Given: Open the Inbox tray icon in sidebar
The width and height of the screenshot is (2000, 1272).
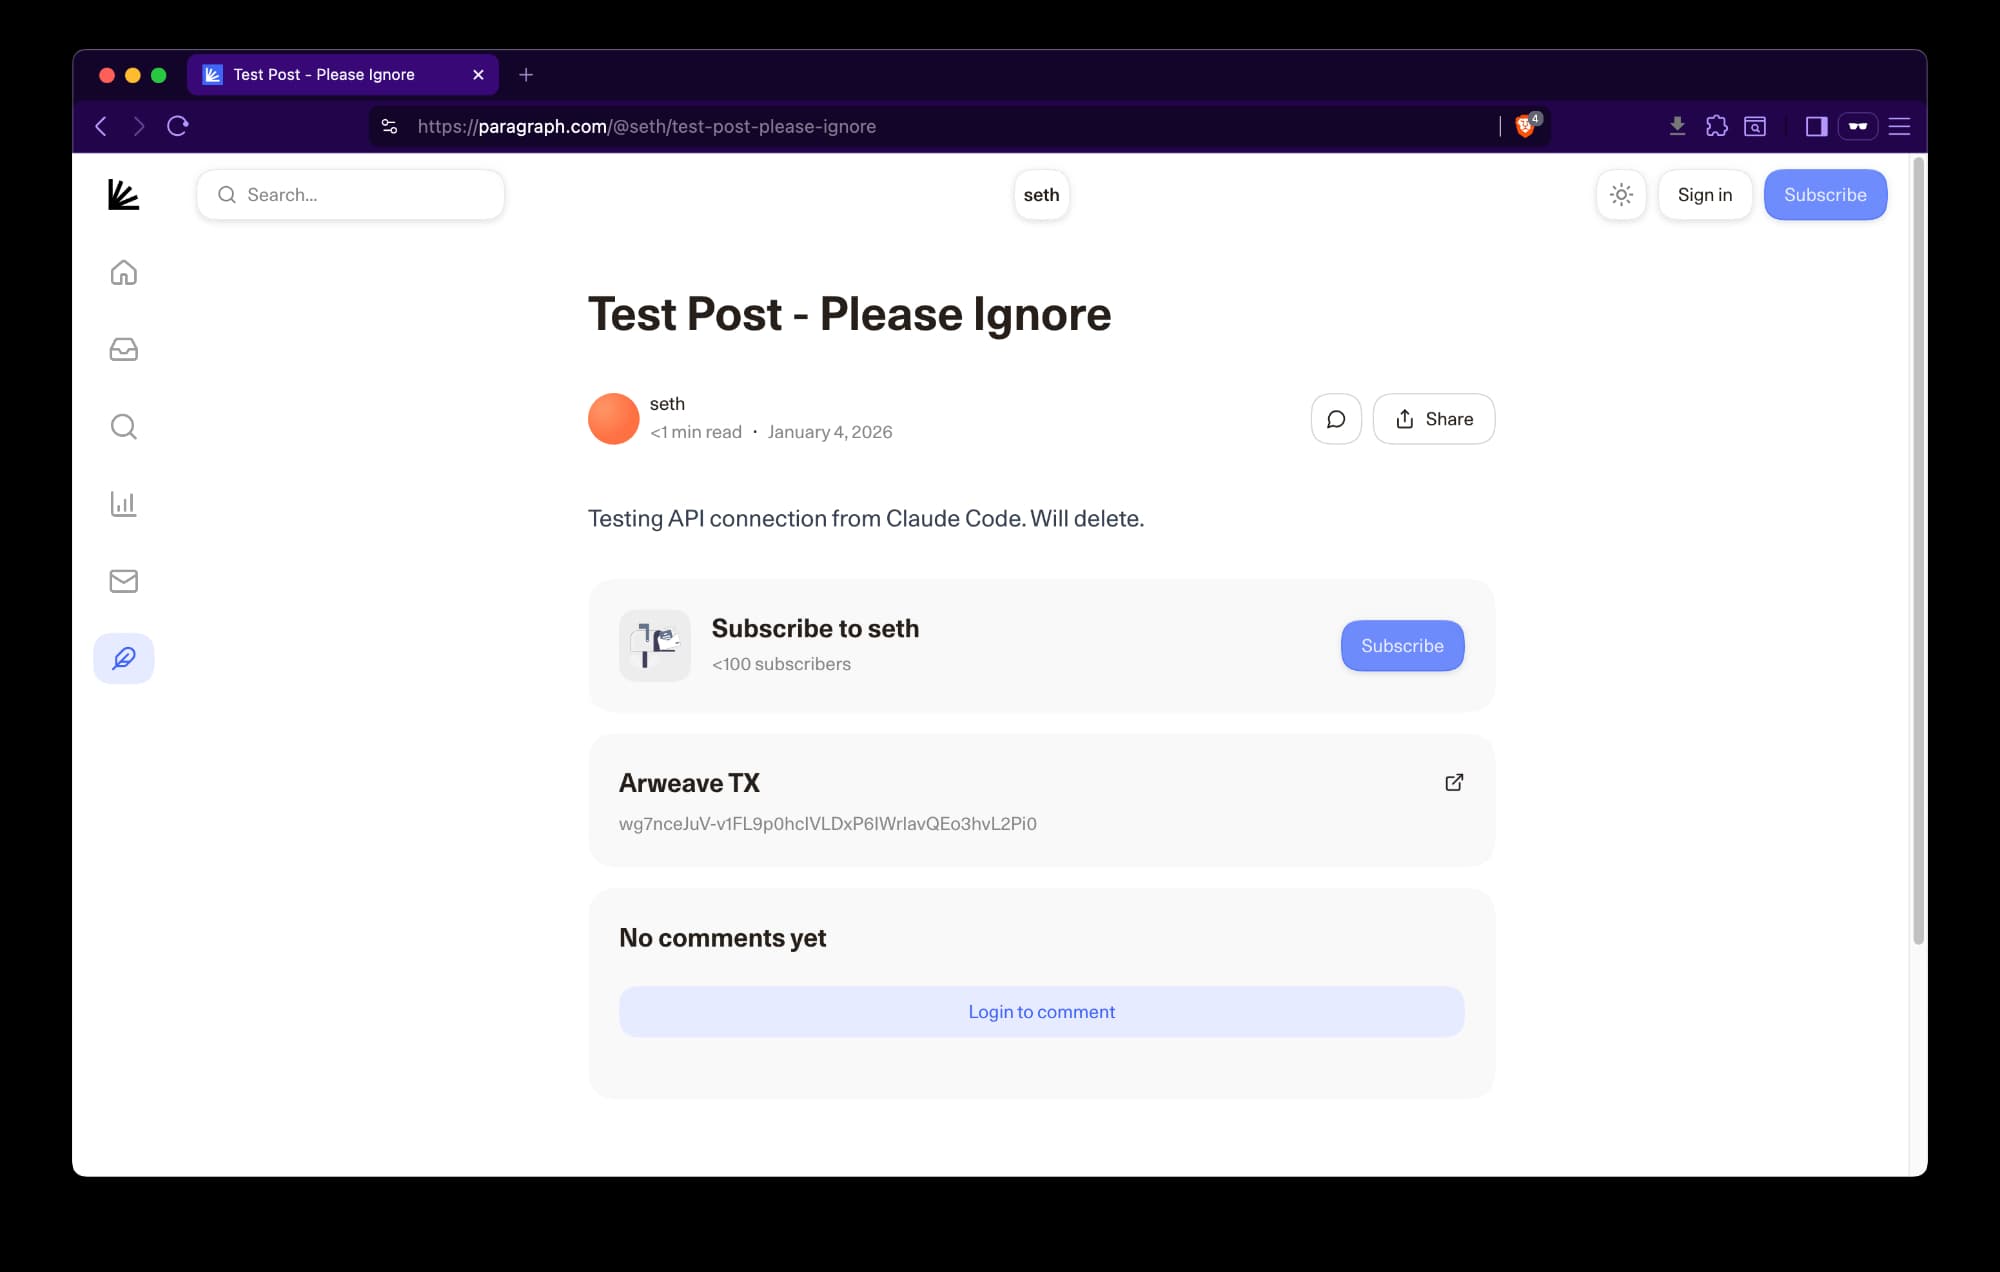Looking at the screenshot, I should pyautogui.click(x=123, y=349).
